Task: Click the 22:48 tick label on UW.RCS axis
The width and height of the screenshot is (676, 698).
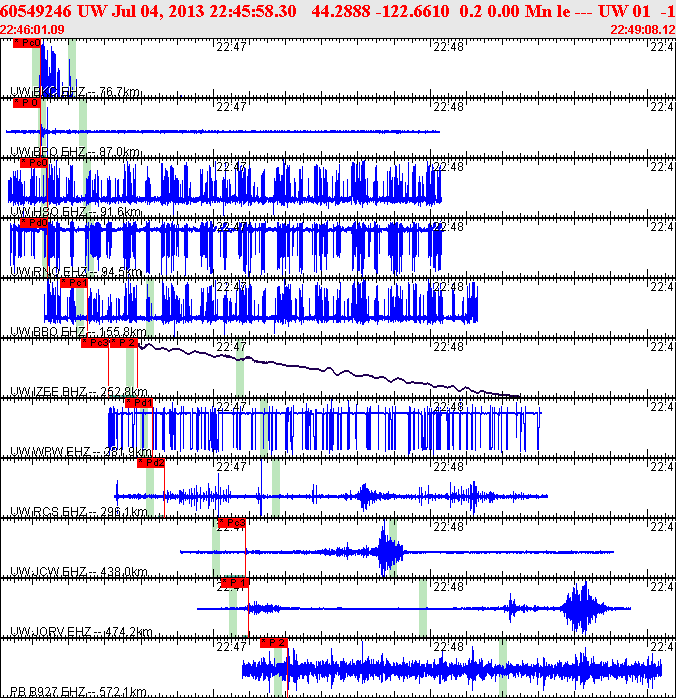Action: [x=448, y=466]
